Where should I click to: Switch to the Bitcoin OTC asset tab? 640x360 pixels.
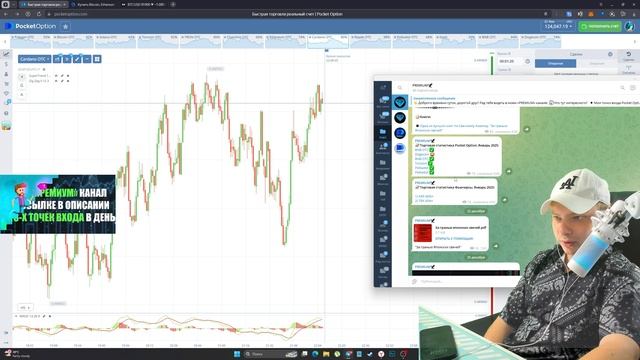tap(73, 41)
